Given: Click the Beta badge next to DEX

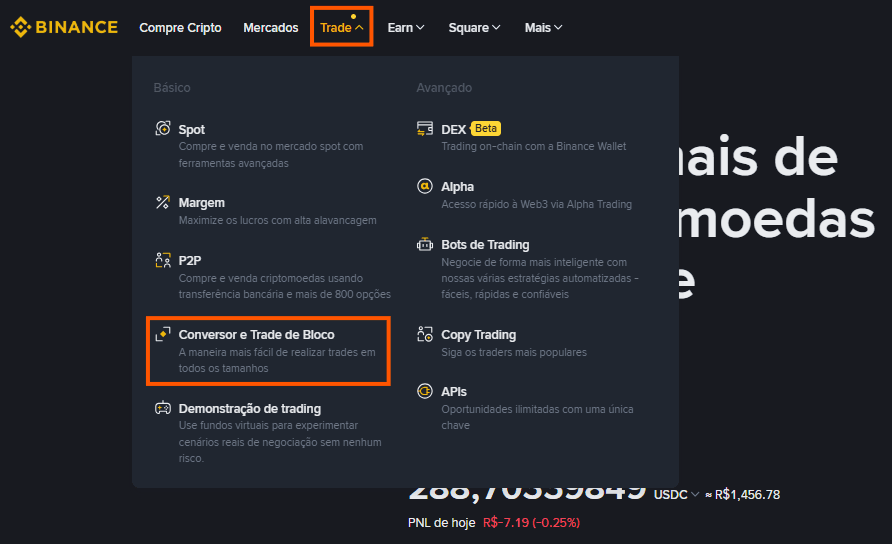Looking at the screenshot, I should pyautogui.click(x=486, y=129).
